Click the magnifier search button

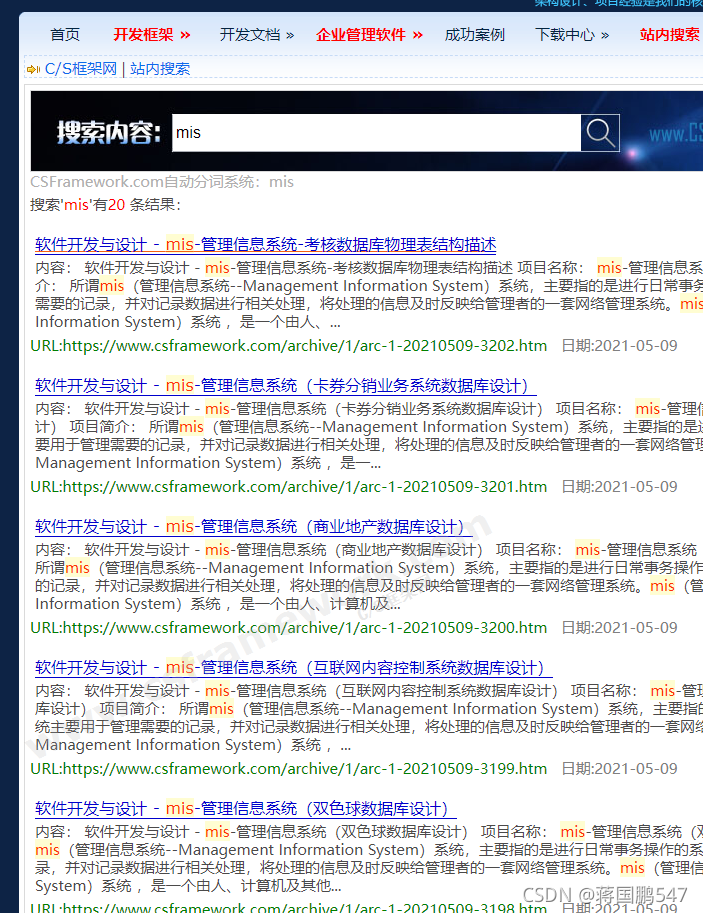[600, 133]
